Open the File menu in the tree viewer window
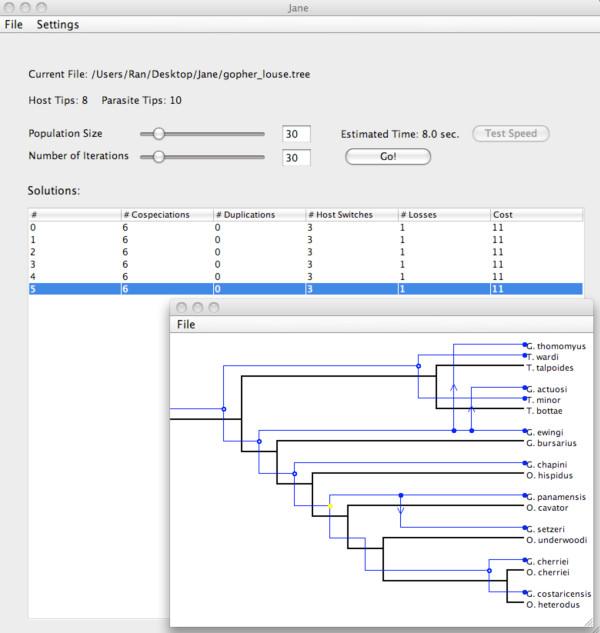Viewport: 600px width, 633px height. pos(186,324)
